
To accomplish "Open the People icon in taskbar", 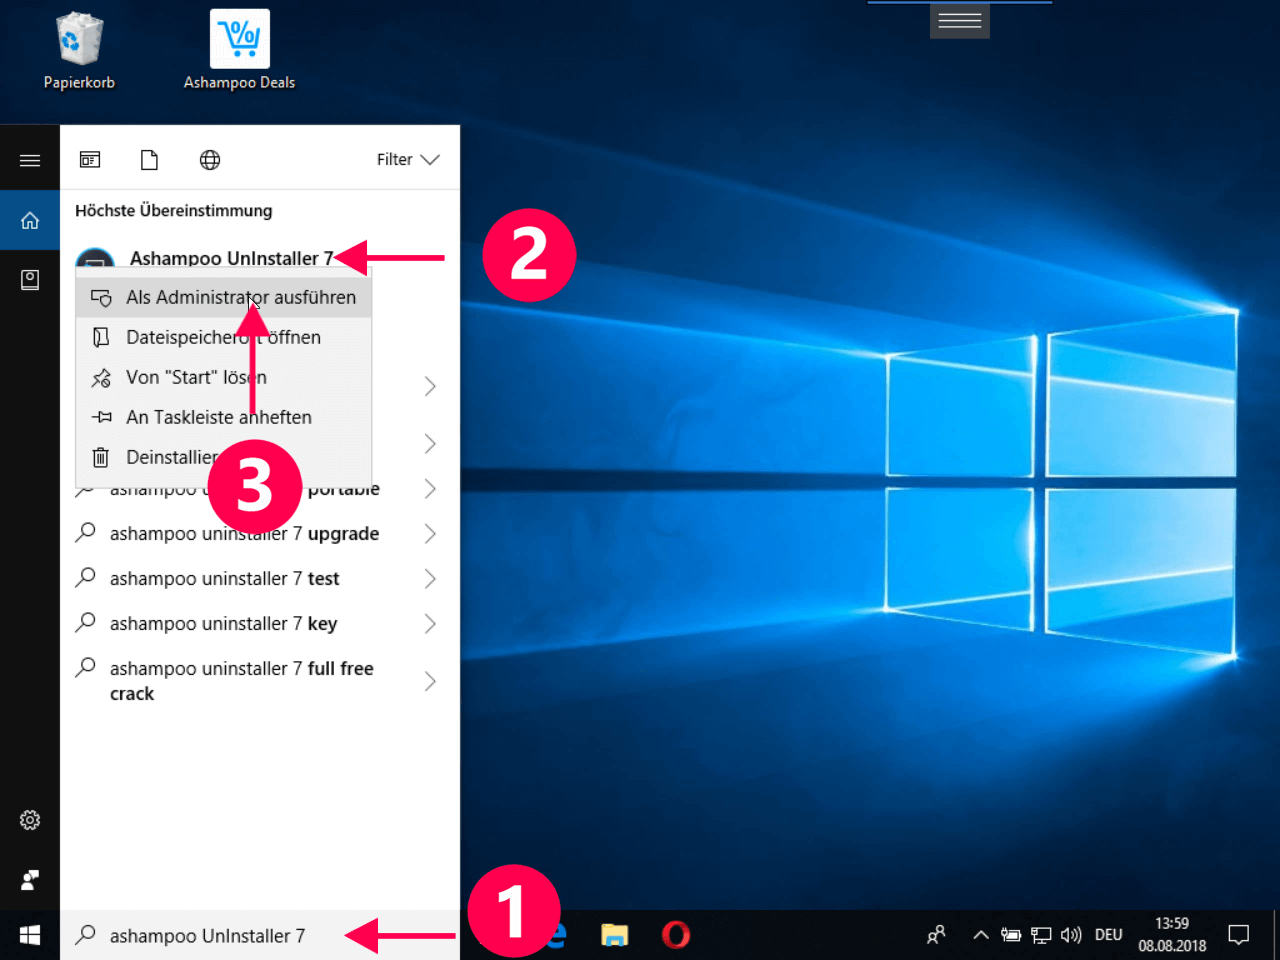I will tap(936, 935).
